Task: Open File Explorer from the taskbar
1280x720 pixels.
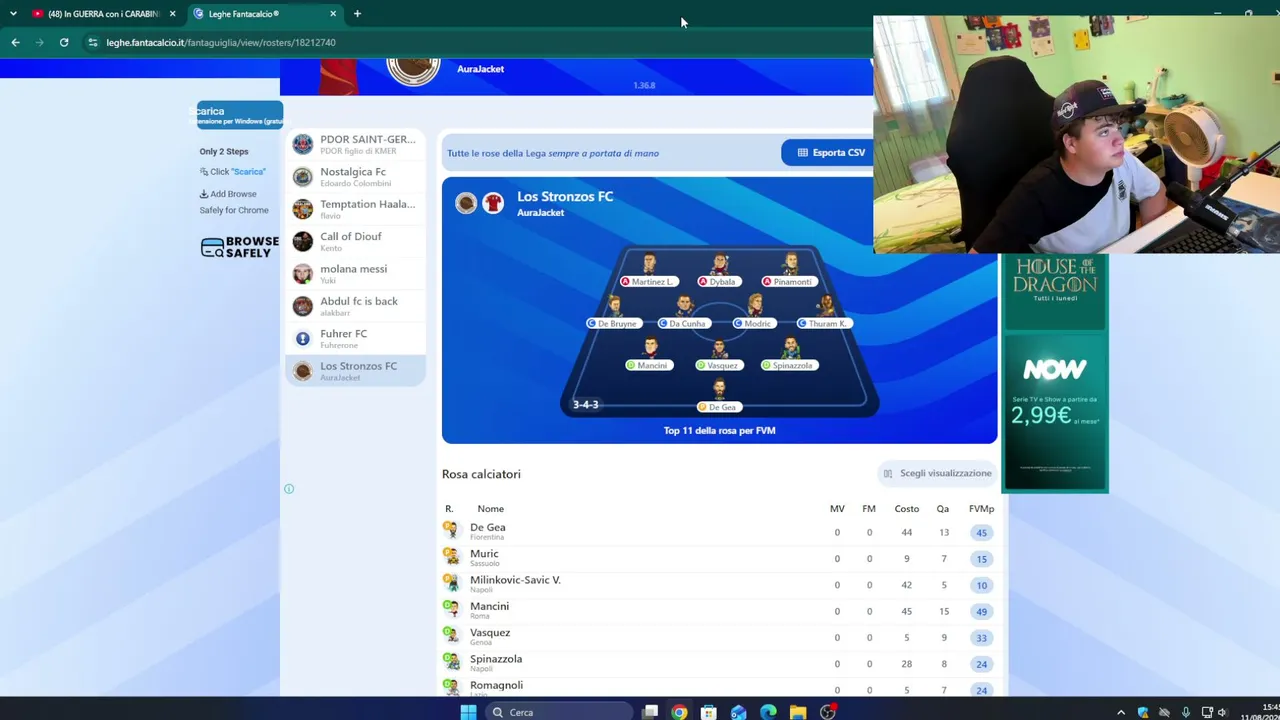Action: click(x=798, y=712)
